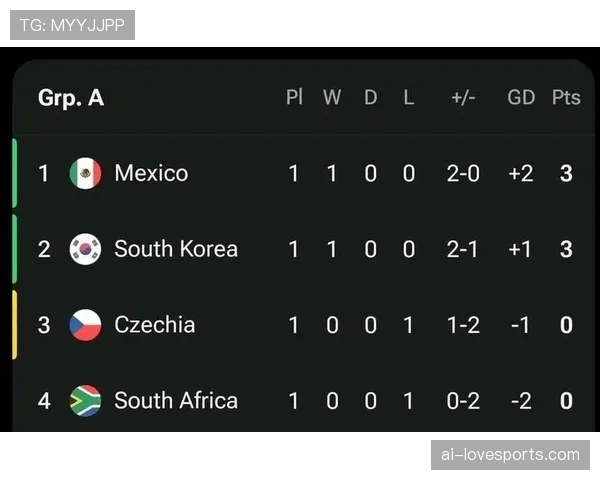
Task: Open the ai-lovesports.com watermark link
Action: (510, 455)
